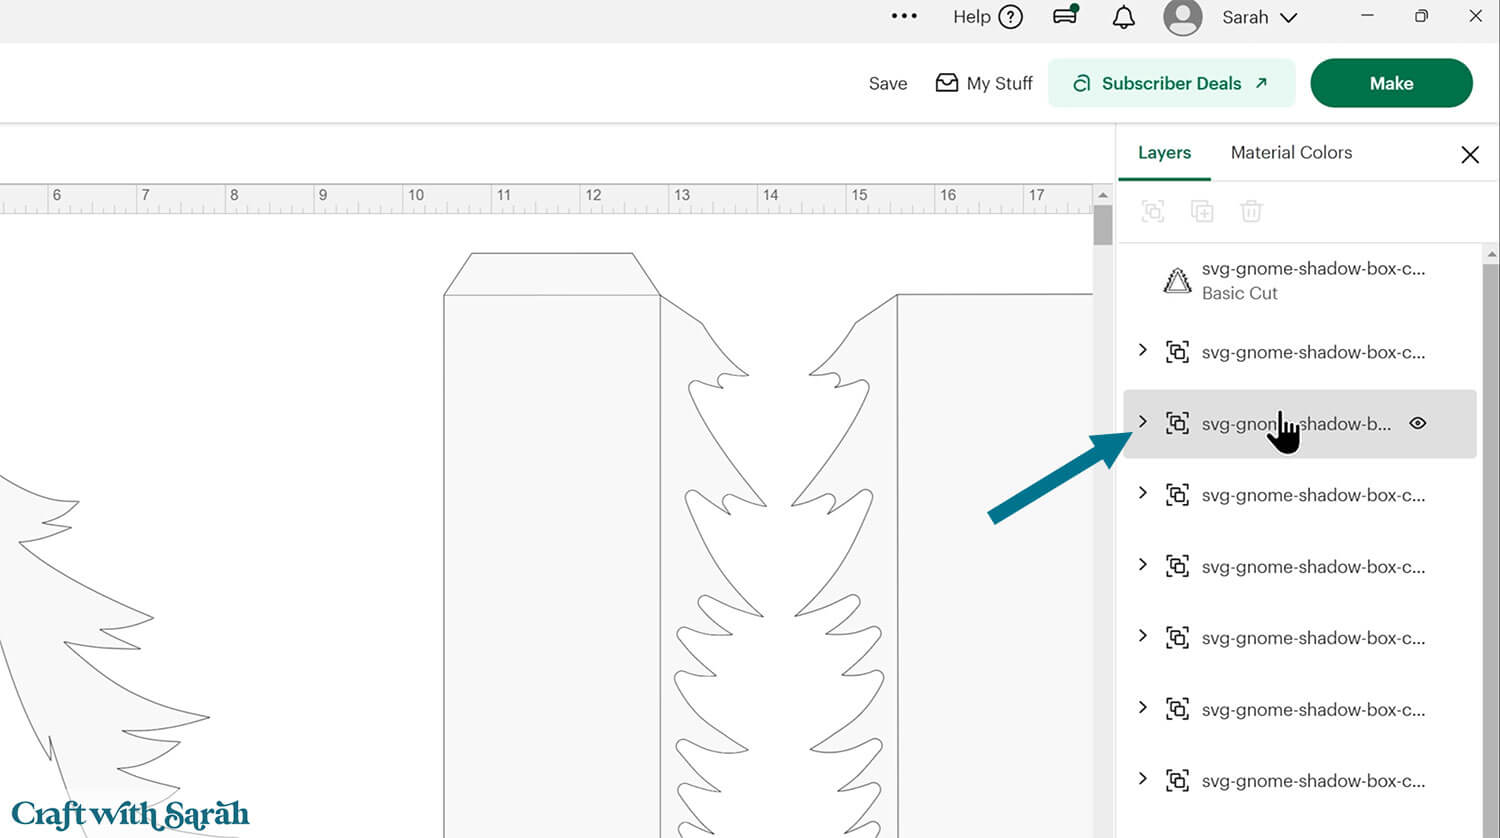Image resolution: width=1500 pixels, height=838 pixels.
Task: Close the Layers panel with X
Action: (1469, 155)
